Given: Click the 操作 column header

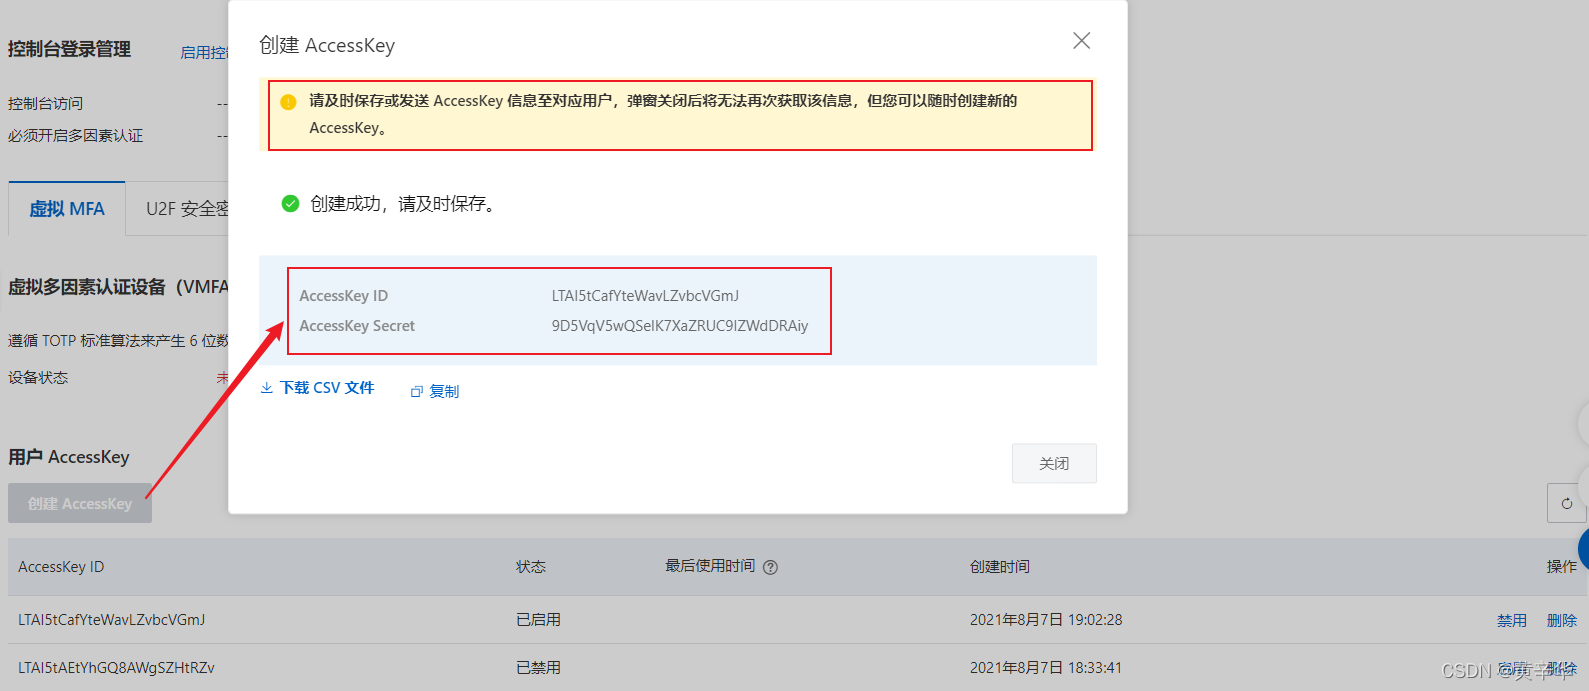Looking at the screenshot, I should click(1562, 567).
